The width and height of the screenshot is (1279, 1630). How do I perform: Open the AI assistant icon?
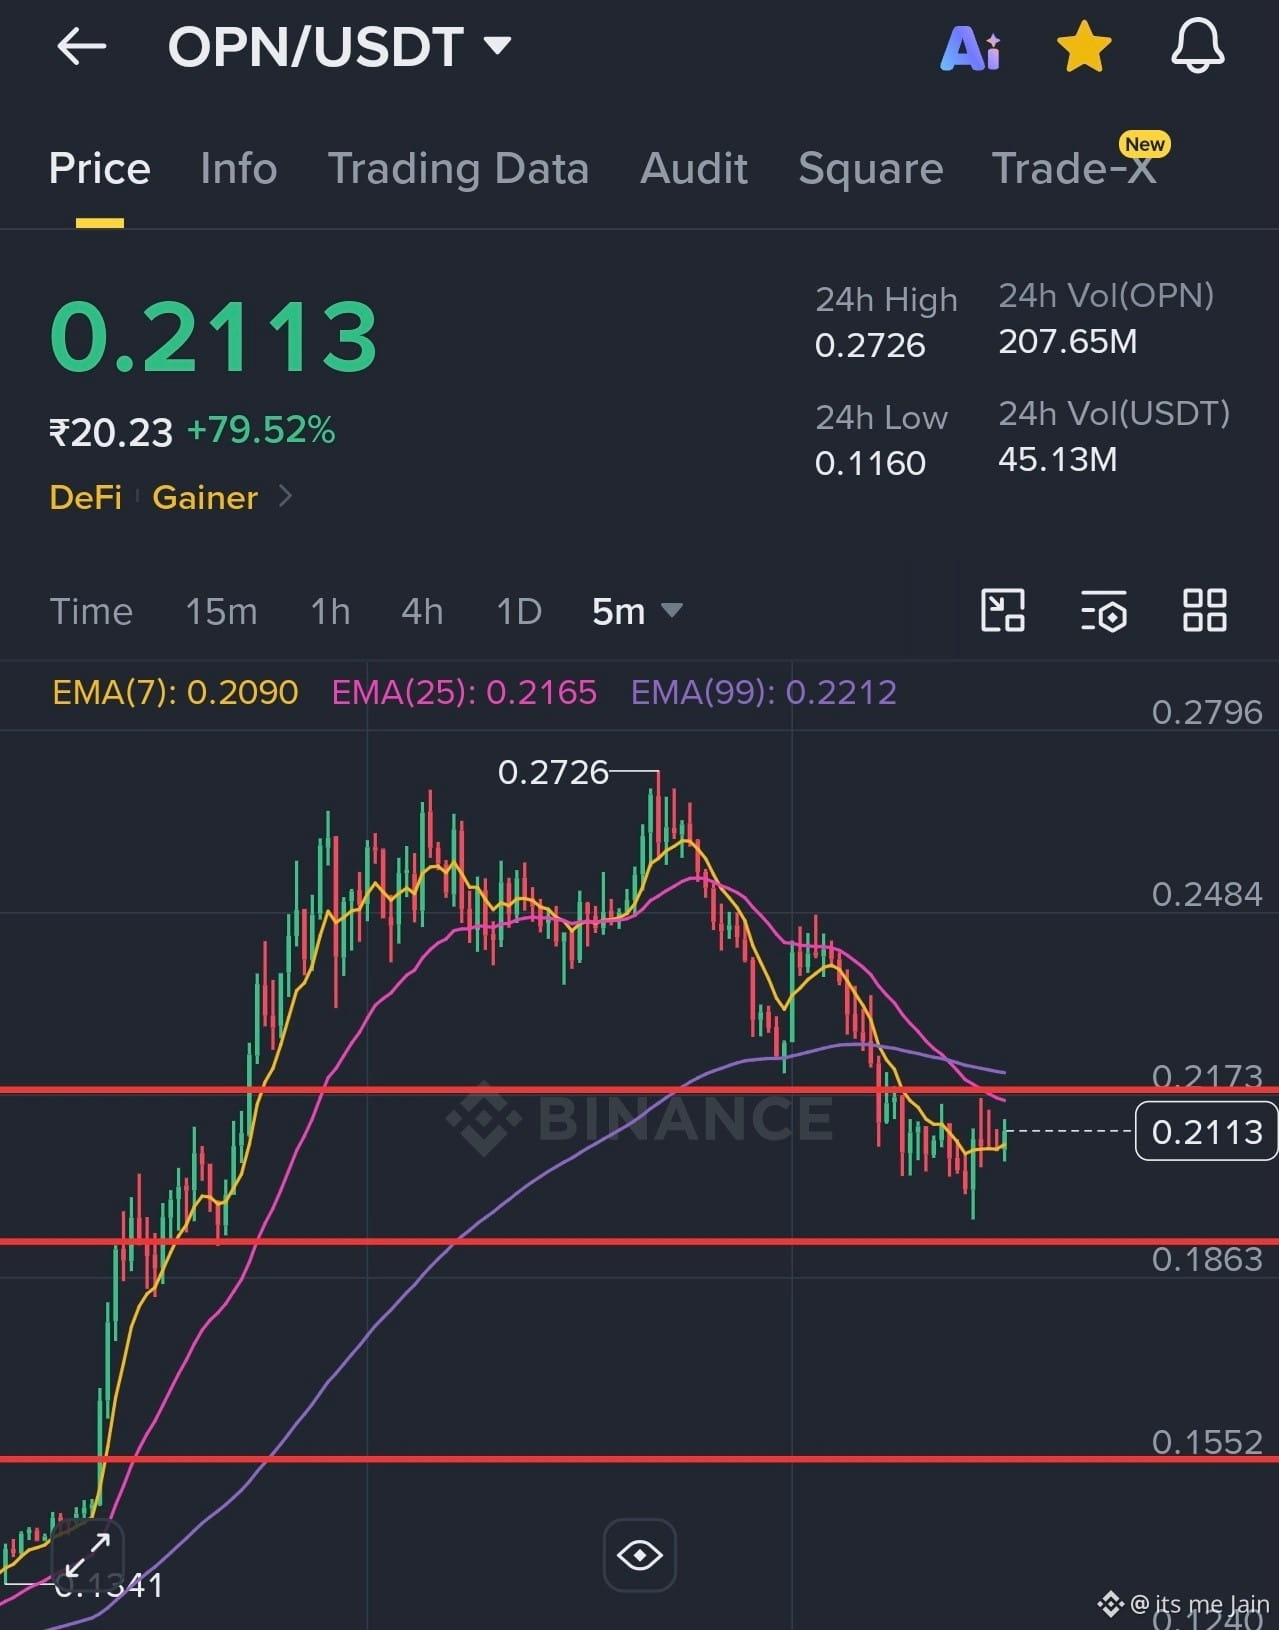coord(970,47)
